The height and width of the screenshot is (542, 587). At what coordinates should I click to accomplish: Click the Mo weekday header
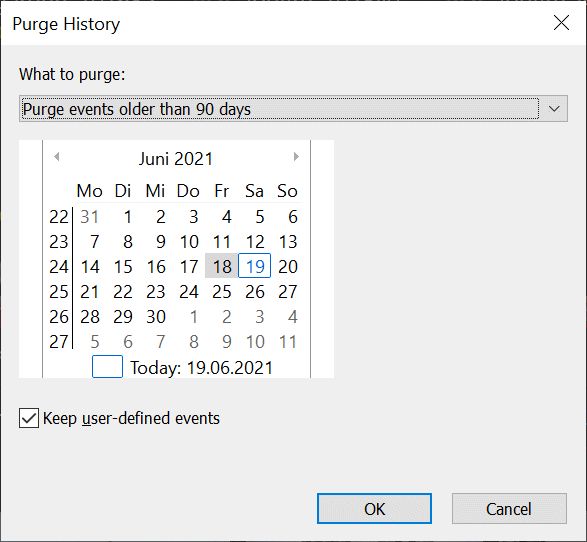89,191
